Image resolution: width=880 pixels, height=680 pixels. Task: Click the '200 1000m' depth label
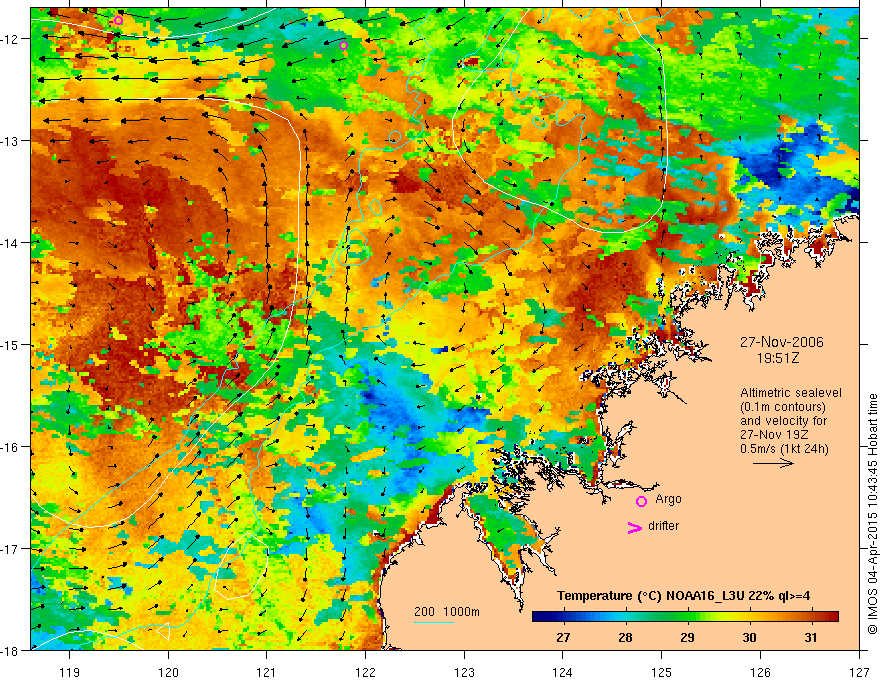(447, 612)
